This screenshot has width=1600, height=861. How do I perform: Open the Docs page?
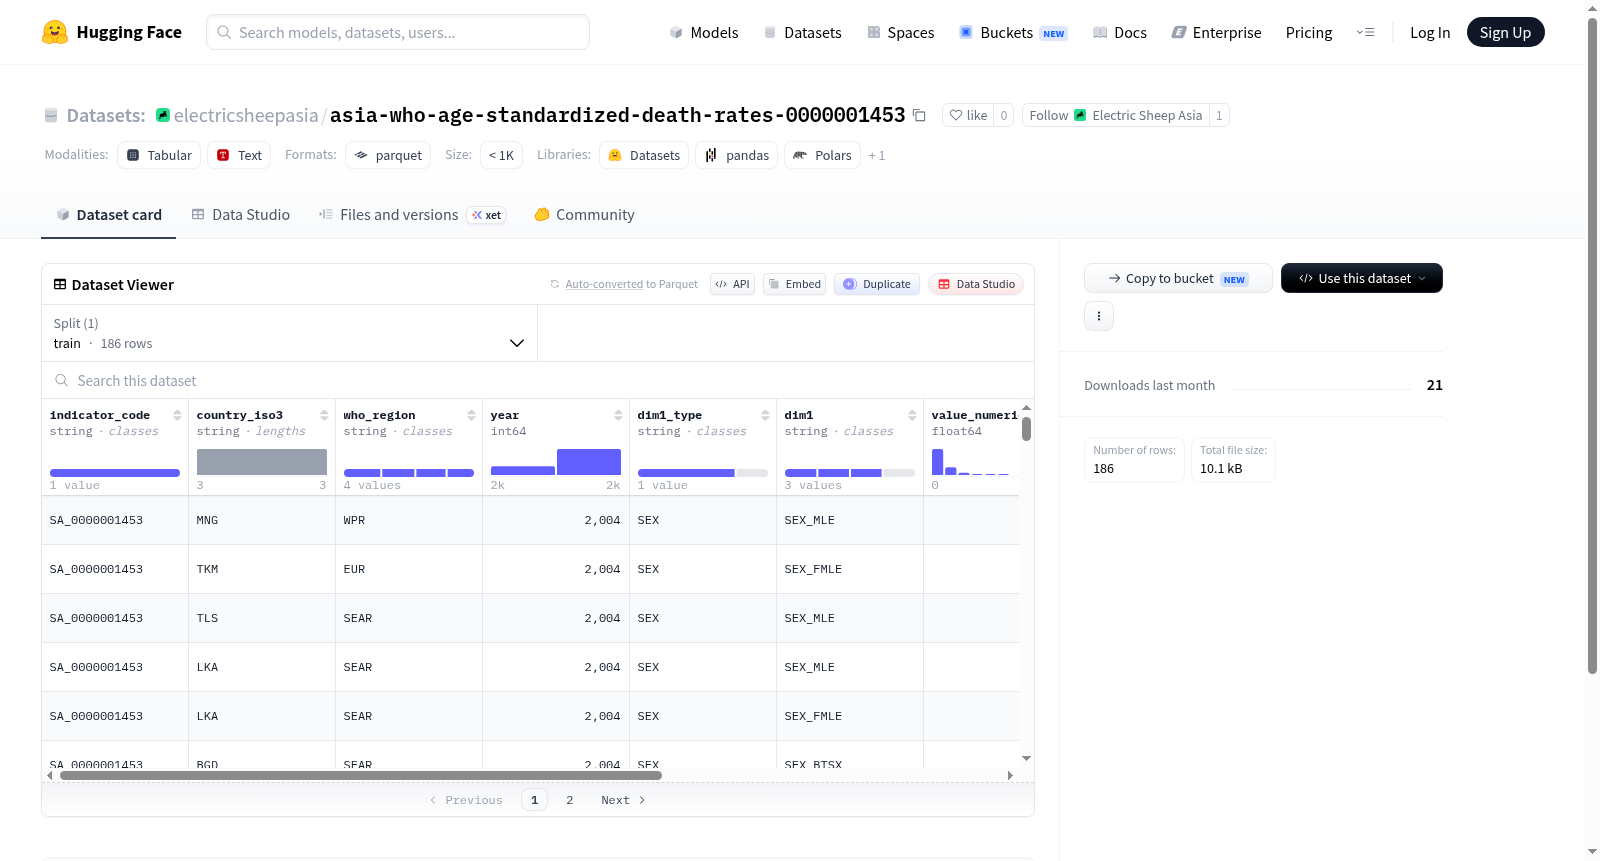1120,32
